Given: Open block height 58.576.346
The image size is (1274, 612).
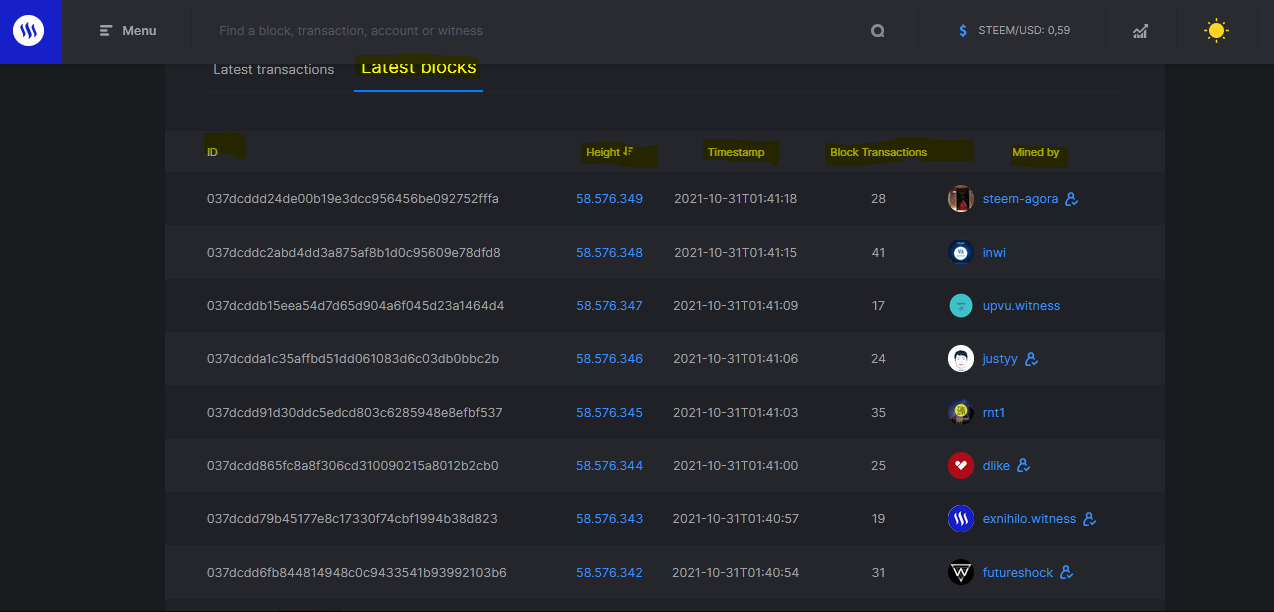Looking at the screenshot, I should [609, 359].
